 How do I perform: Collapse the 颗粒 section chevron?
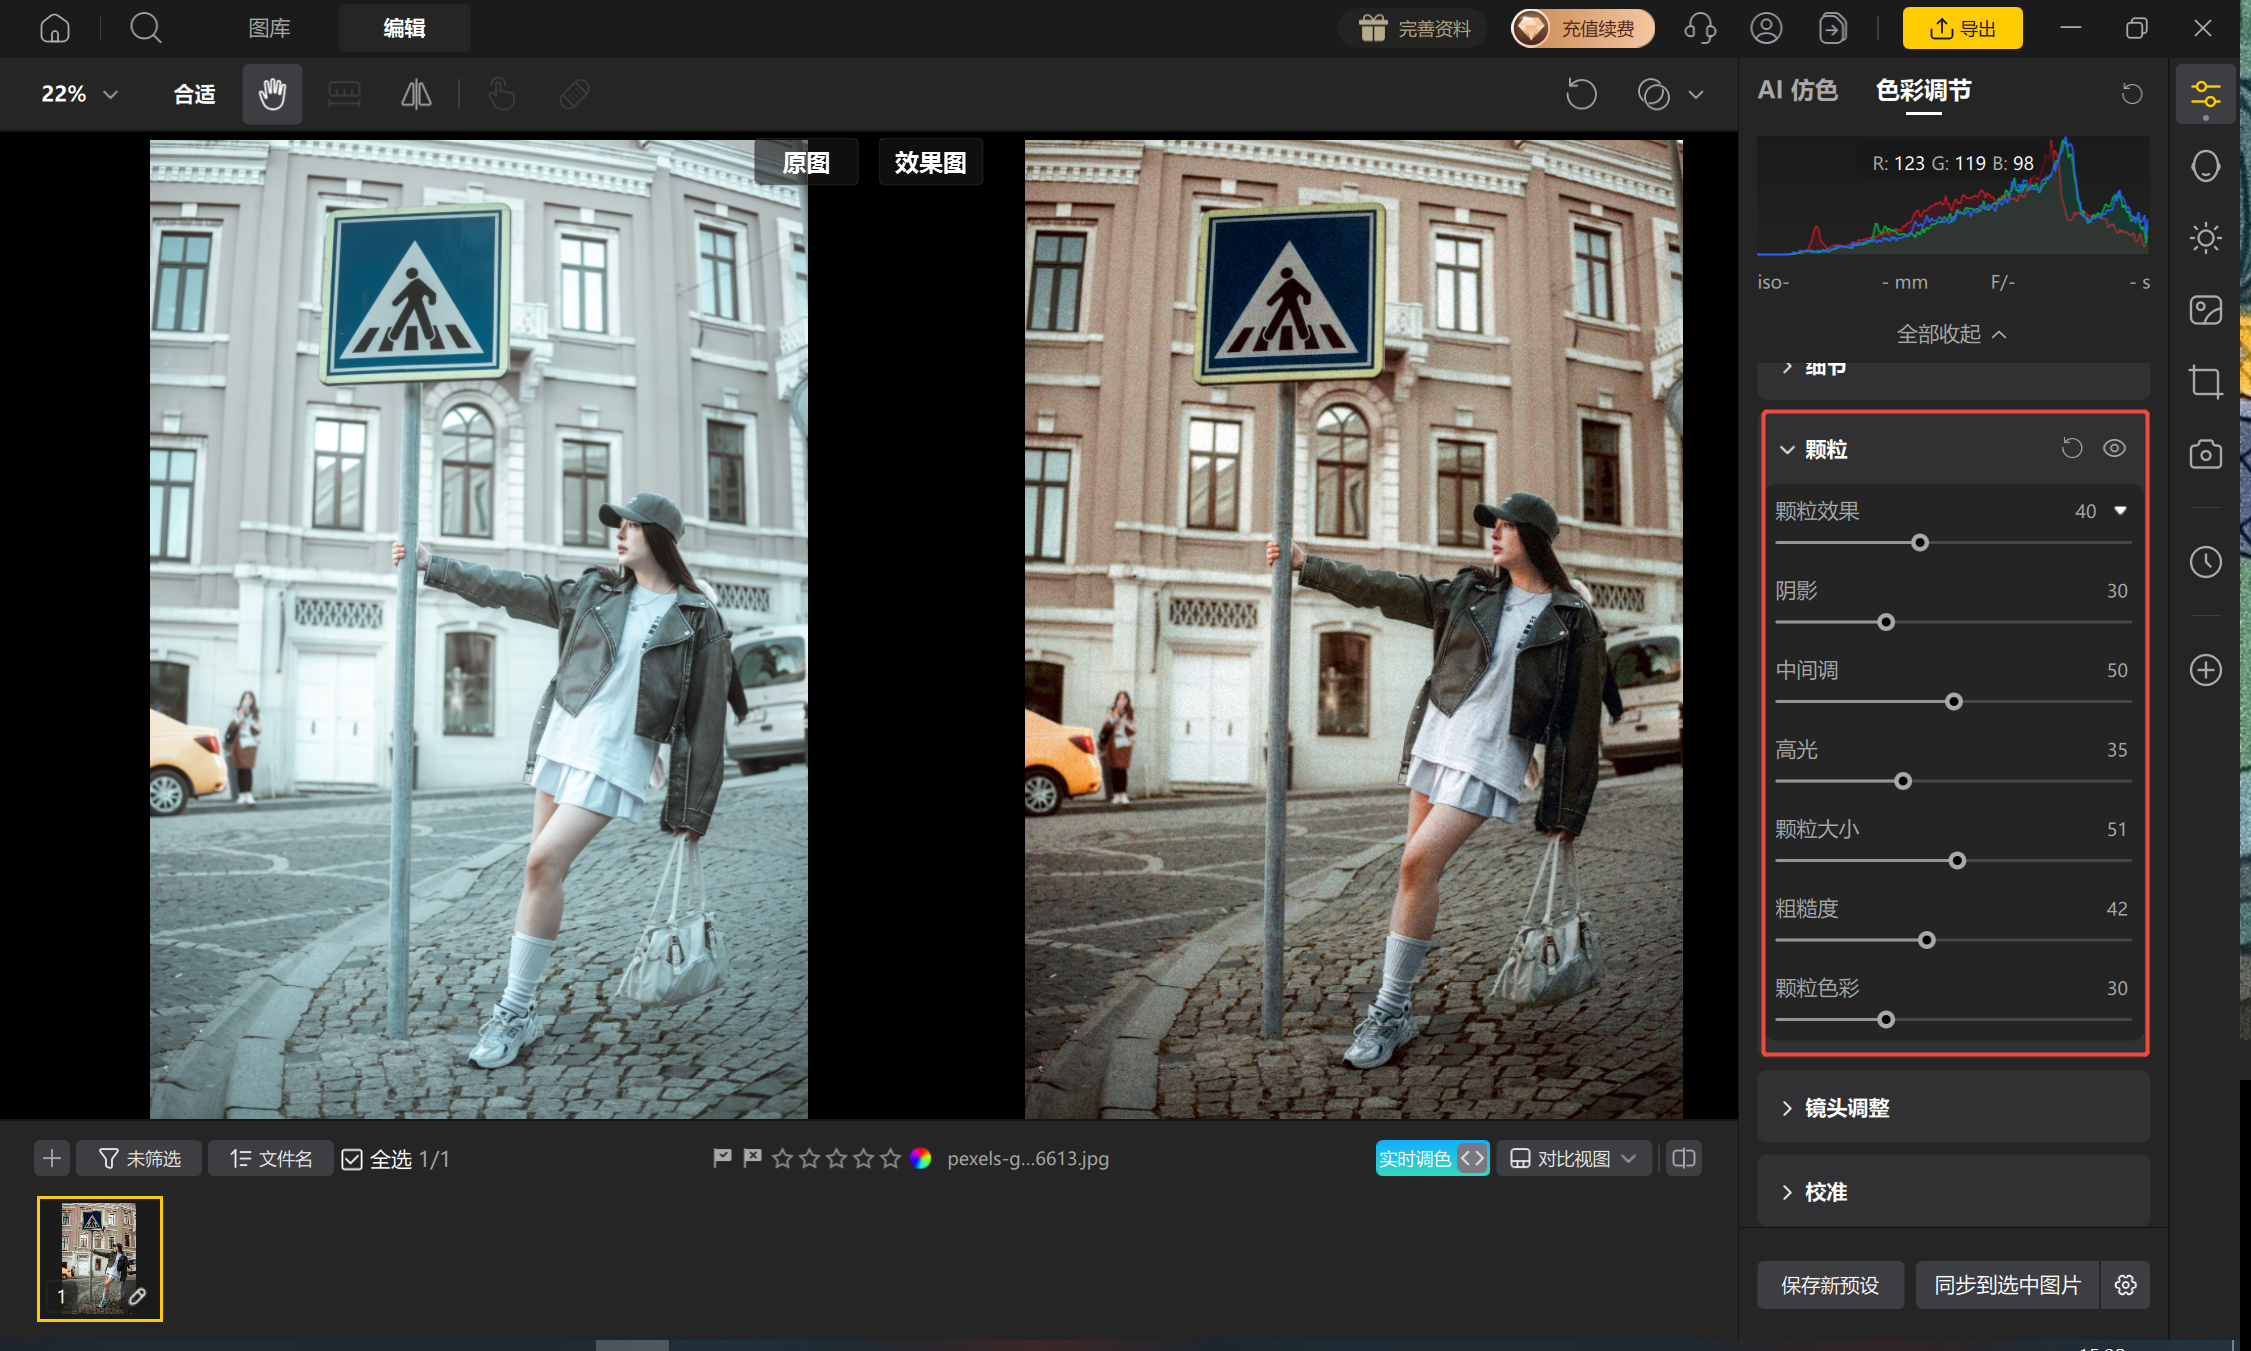pyautogui.click(x=1787, y=450)
